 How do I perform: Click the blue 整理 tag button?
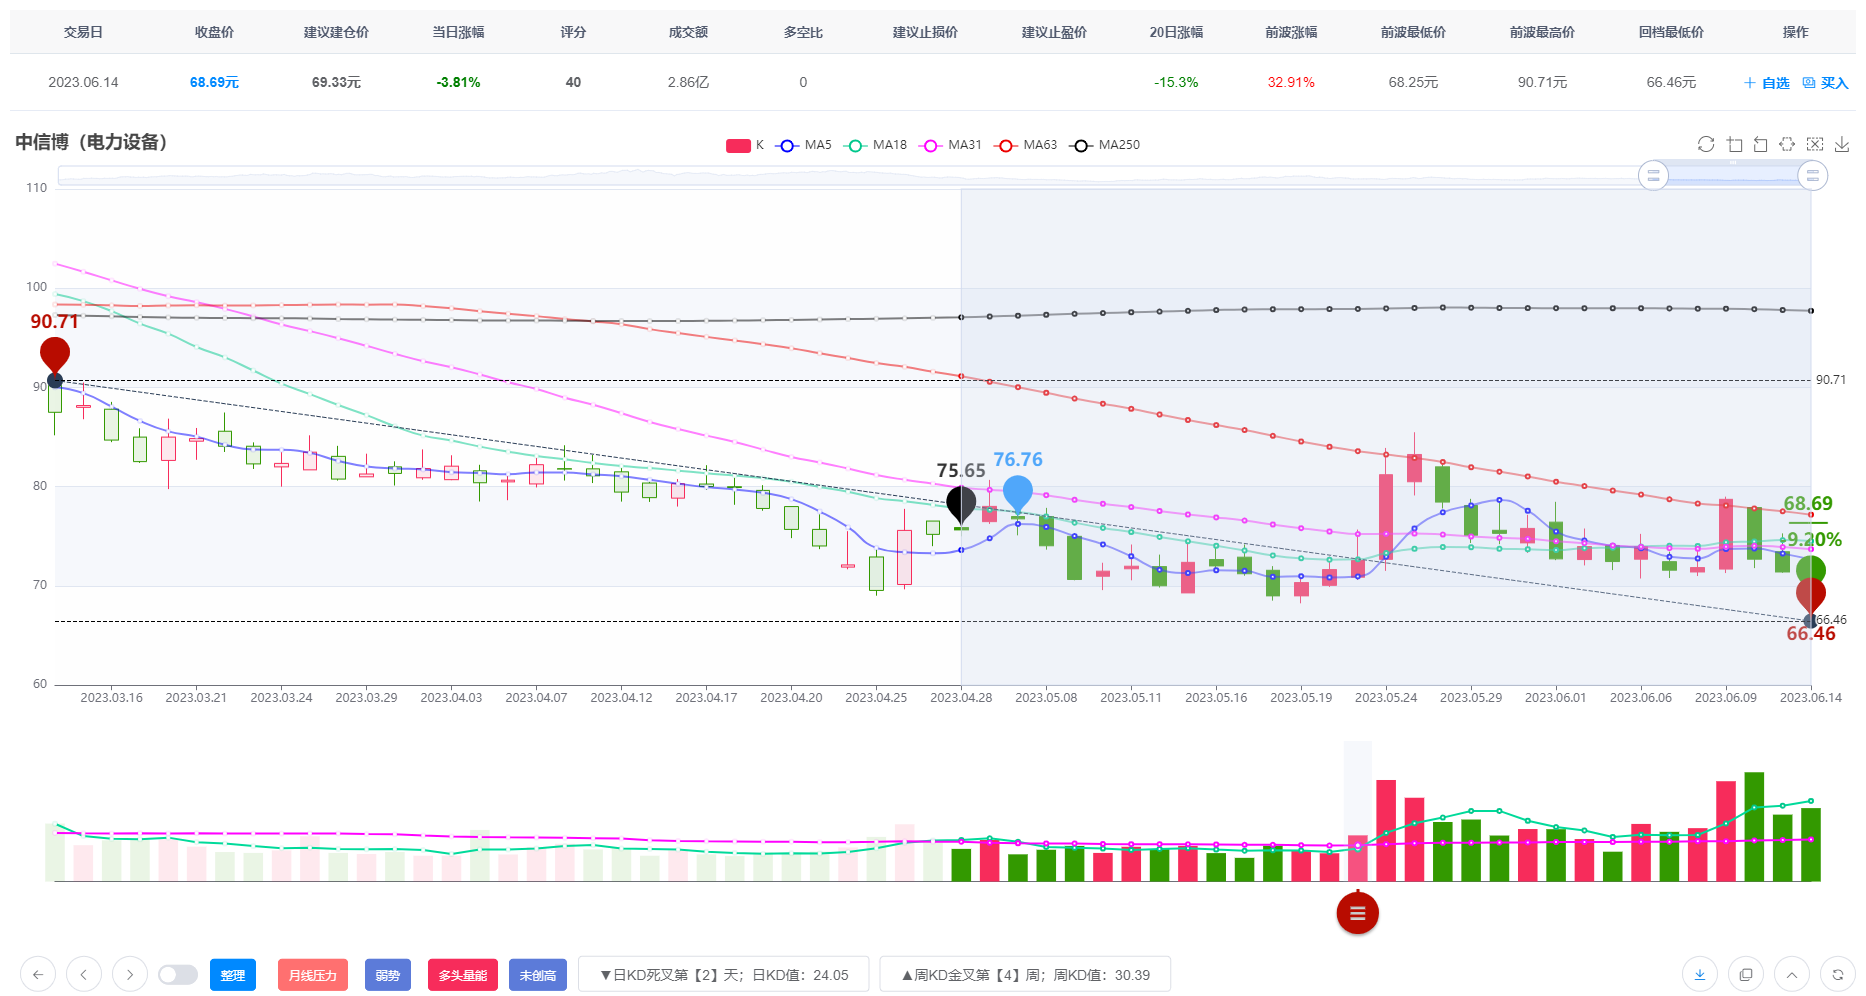[x=233, y=975]
